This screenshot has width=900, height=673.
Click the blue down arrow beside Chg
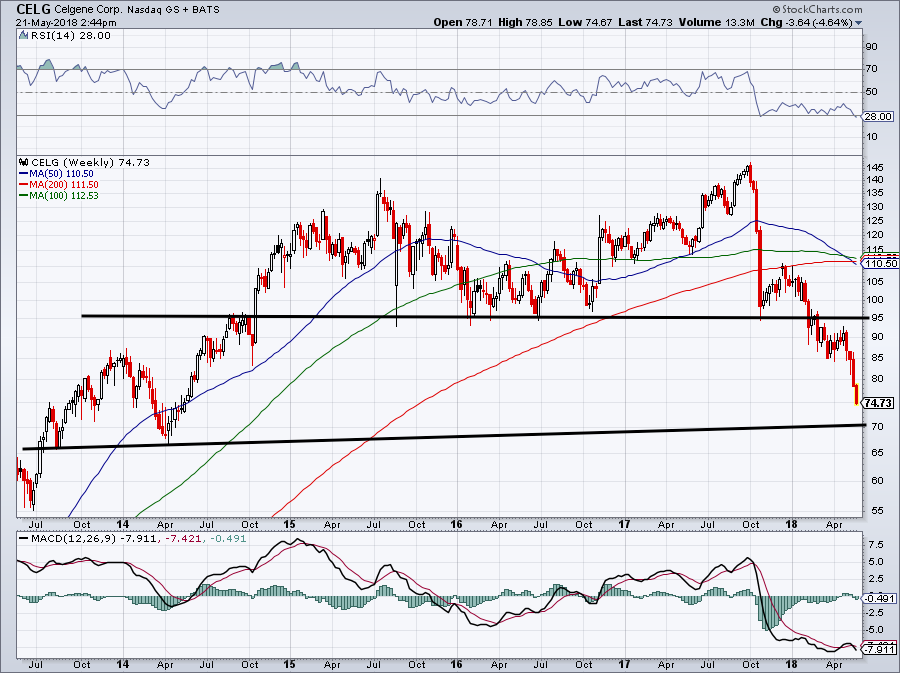[x=859, y=23]
